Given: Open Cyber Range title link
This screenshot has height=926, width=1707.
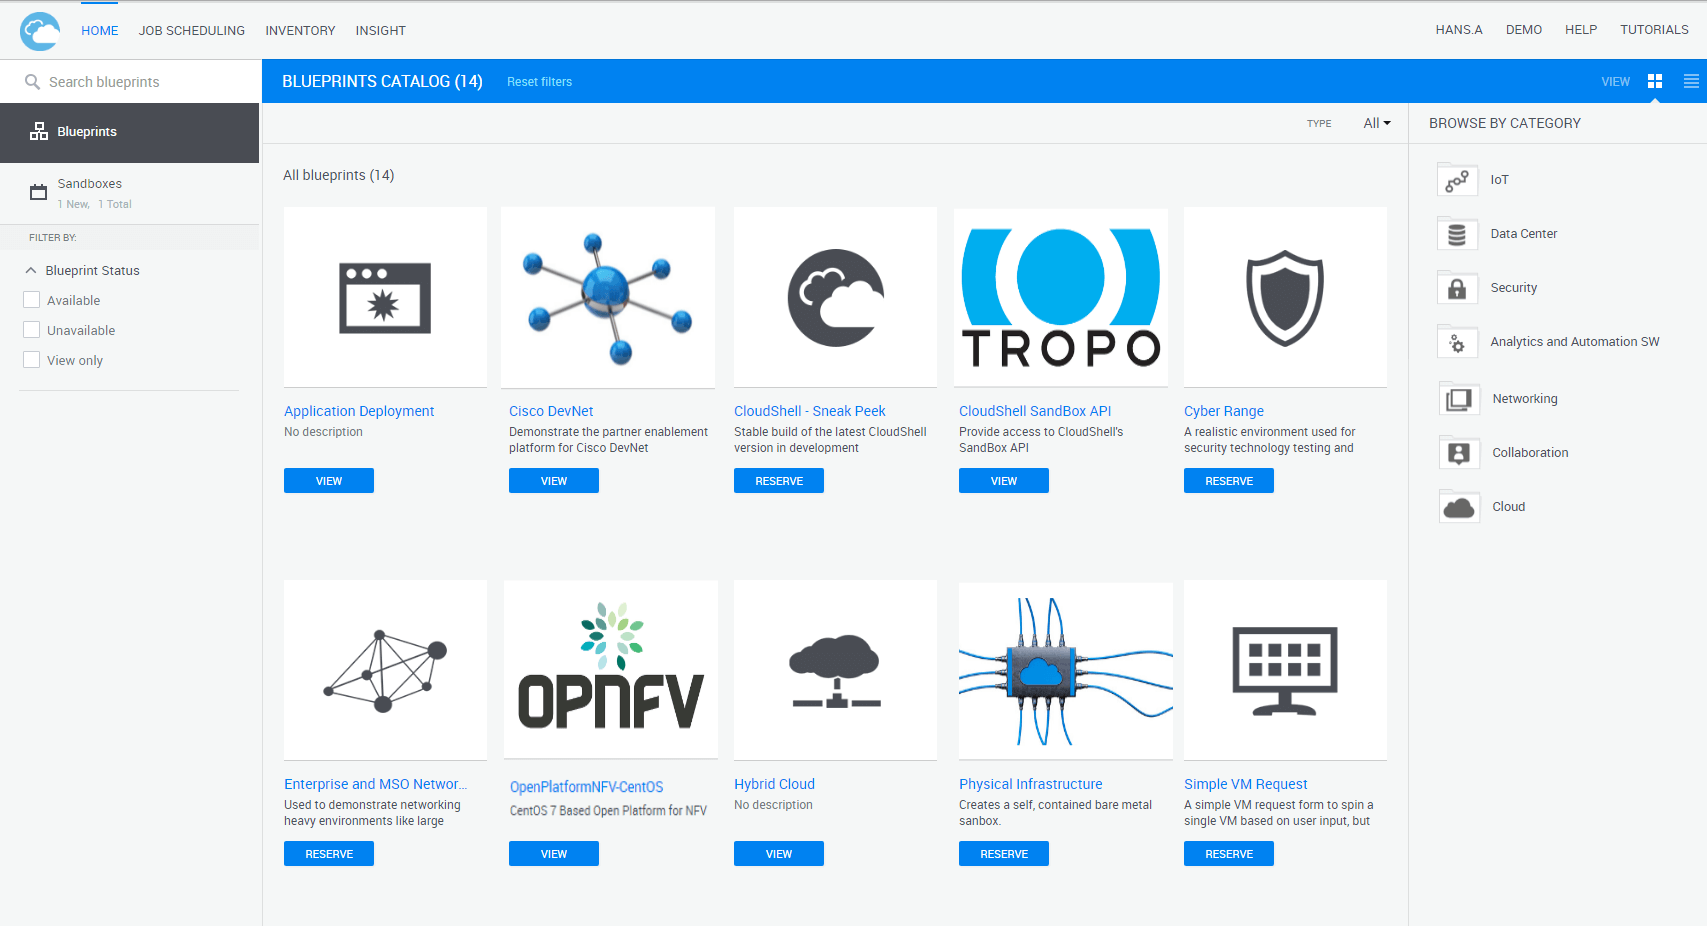Looking at the screenshot, I should point(1224,411).
